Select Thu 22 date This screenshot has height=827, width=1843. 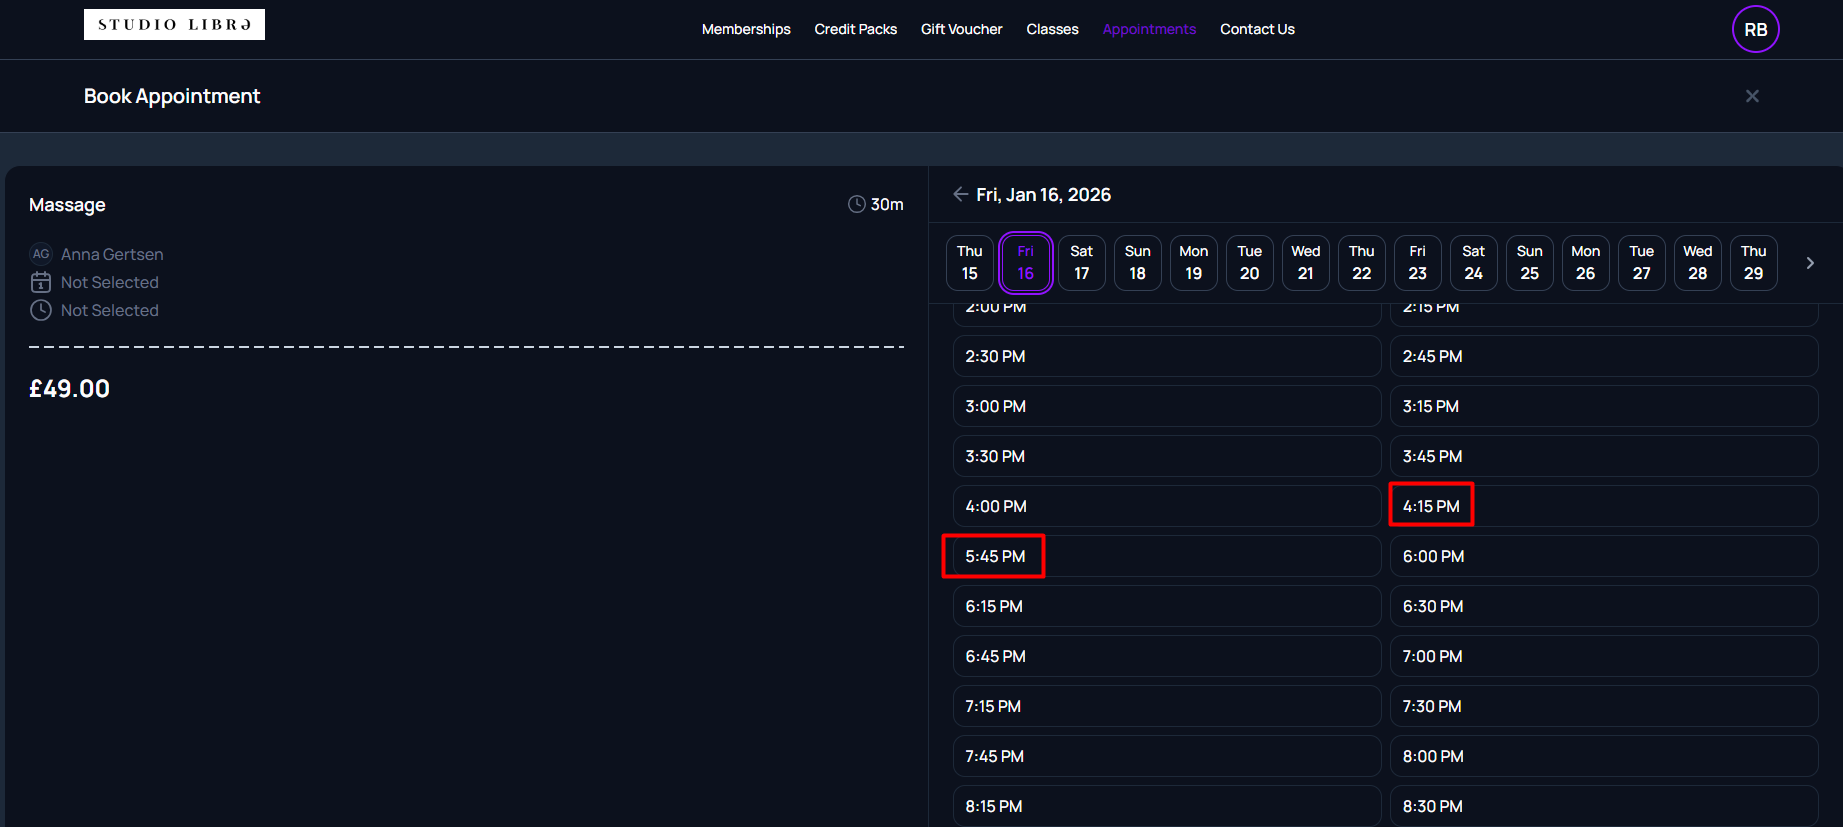pyautogui.click(x=1362, y=262)
